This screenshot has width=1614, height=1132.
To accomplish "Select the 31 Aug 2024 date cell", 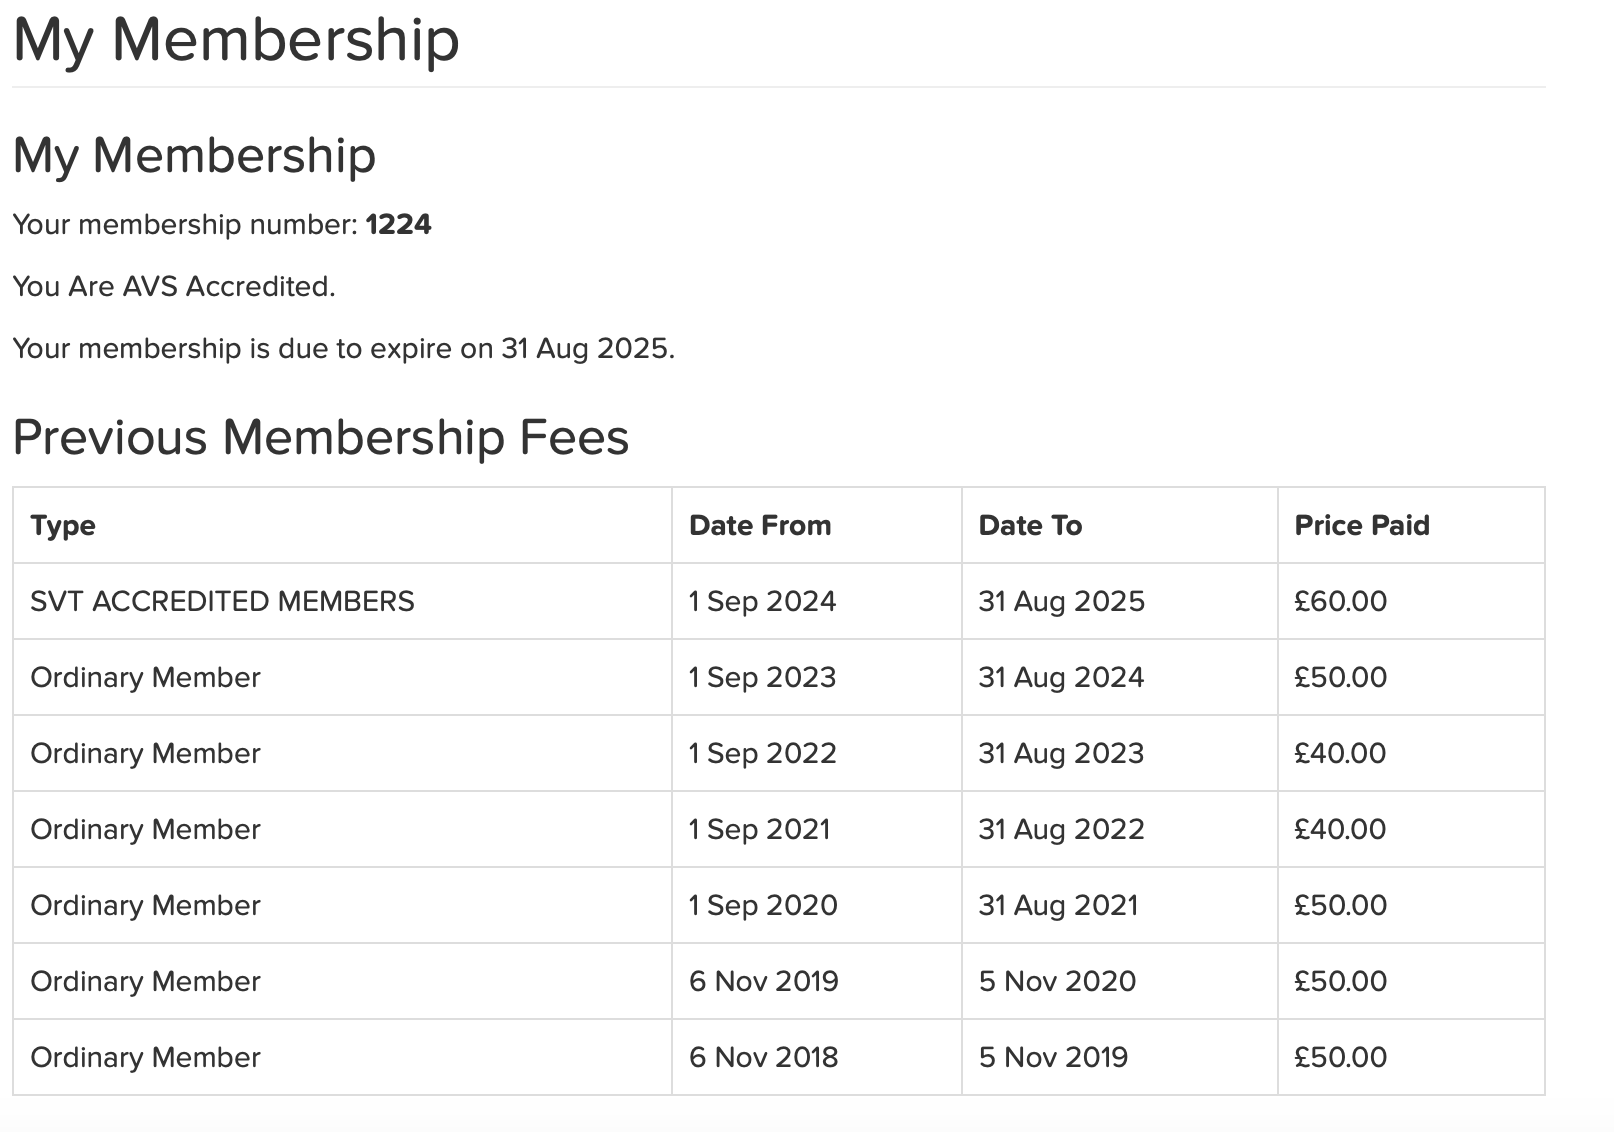I will pos(1061,678).
